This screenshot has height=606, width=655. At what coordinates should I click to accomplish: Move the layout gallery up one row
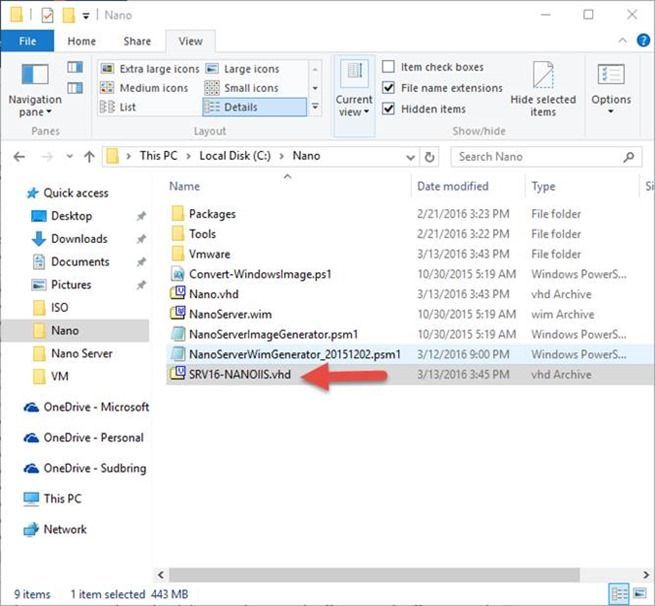[x=315, y=68]
